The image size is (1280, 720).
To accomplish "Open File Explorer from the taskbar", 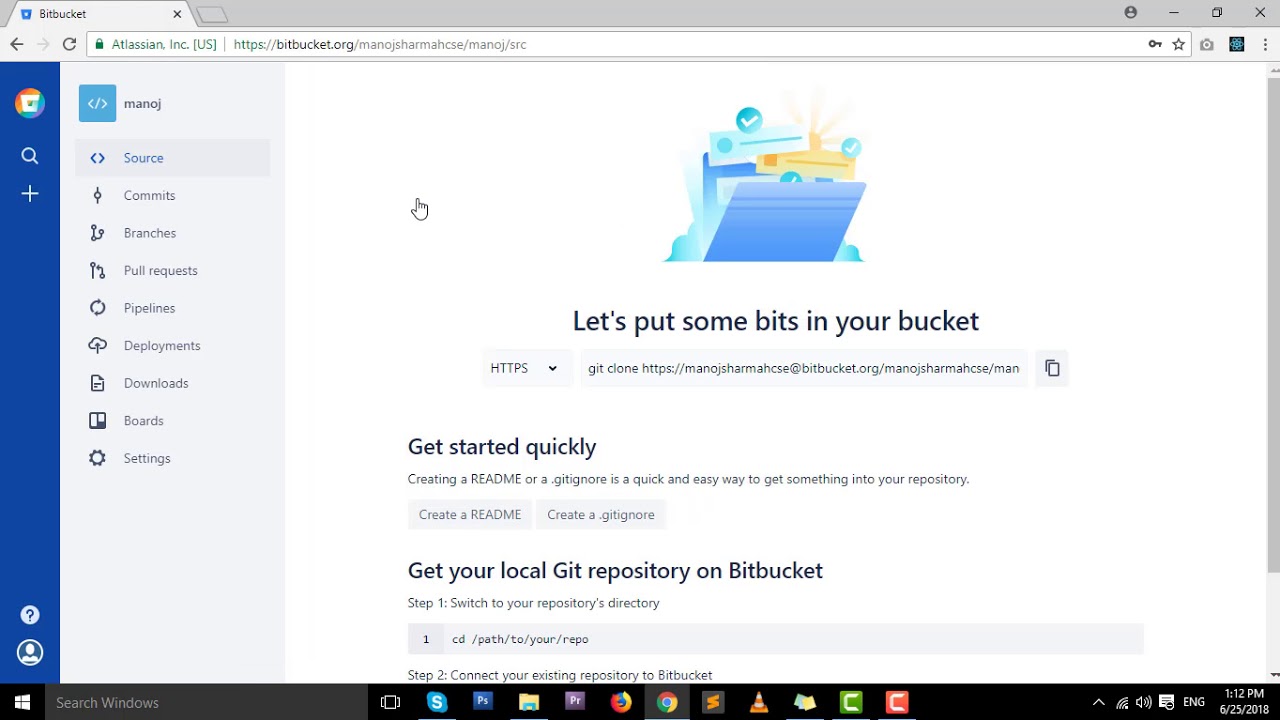I will pos(529,702).
